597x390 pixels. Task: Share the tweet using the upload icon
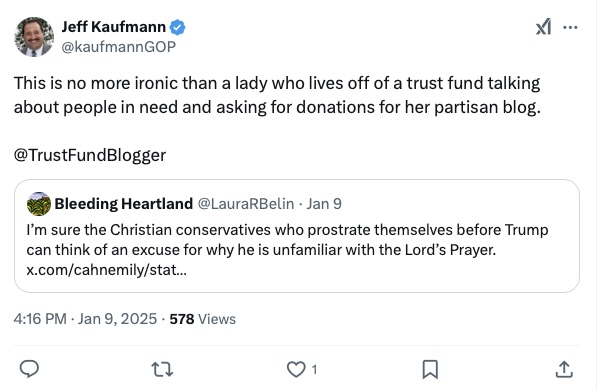(x=564, y=369)
